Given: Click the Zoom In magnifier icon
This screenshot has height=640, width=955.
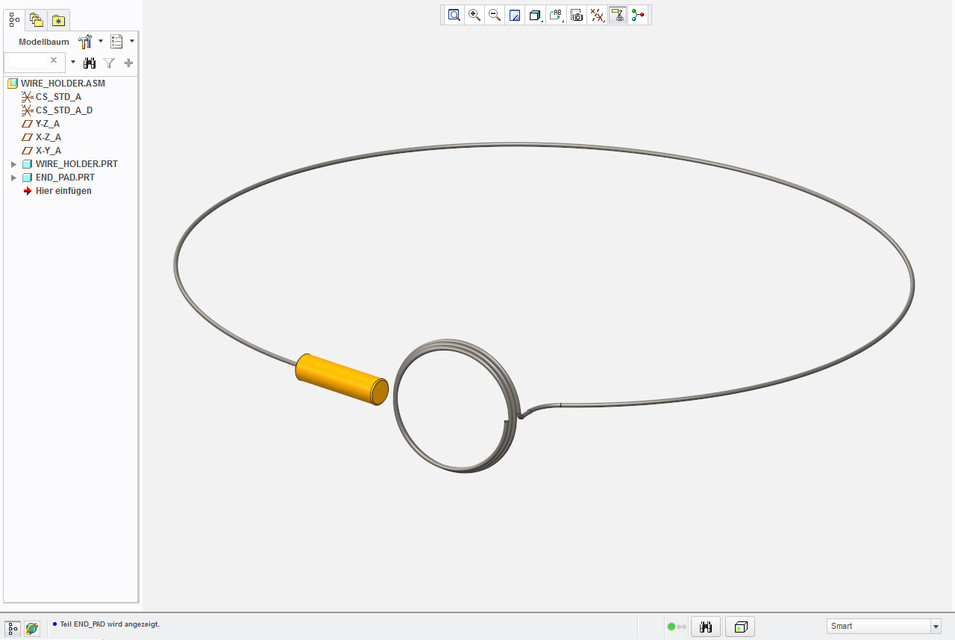Looking at the screenshot, I should pos(475,15).
